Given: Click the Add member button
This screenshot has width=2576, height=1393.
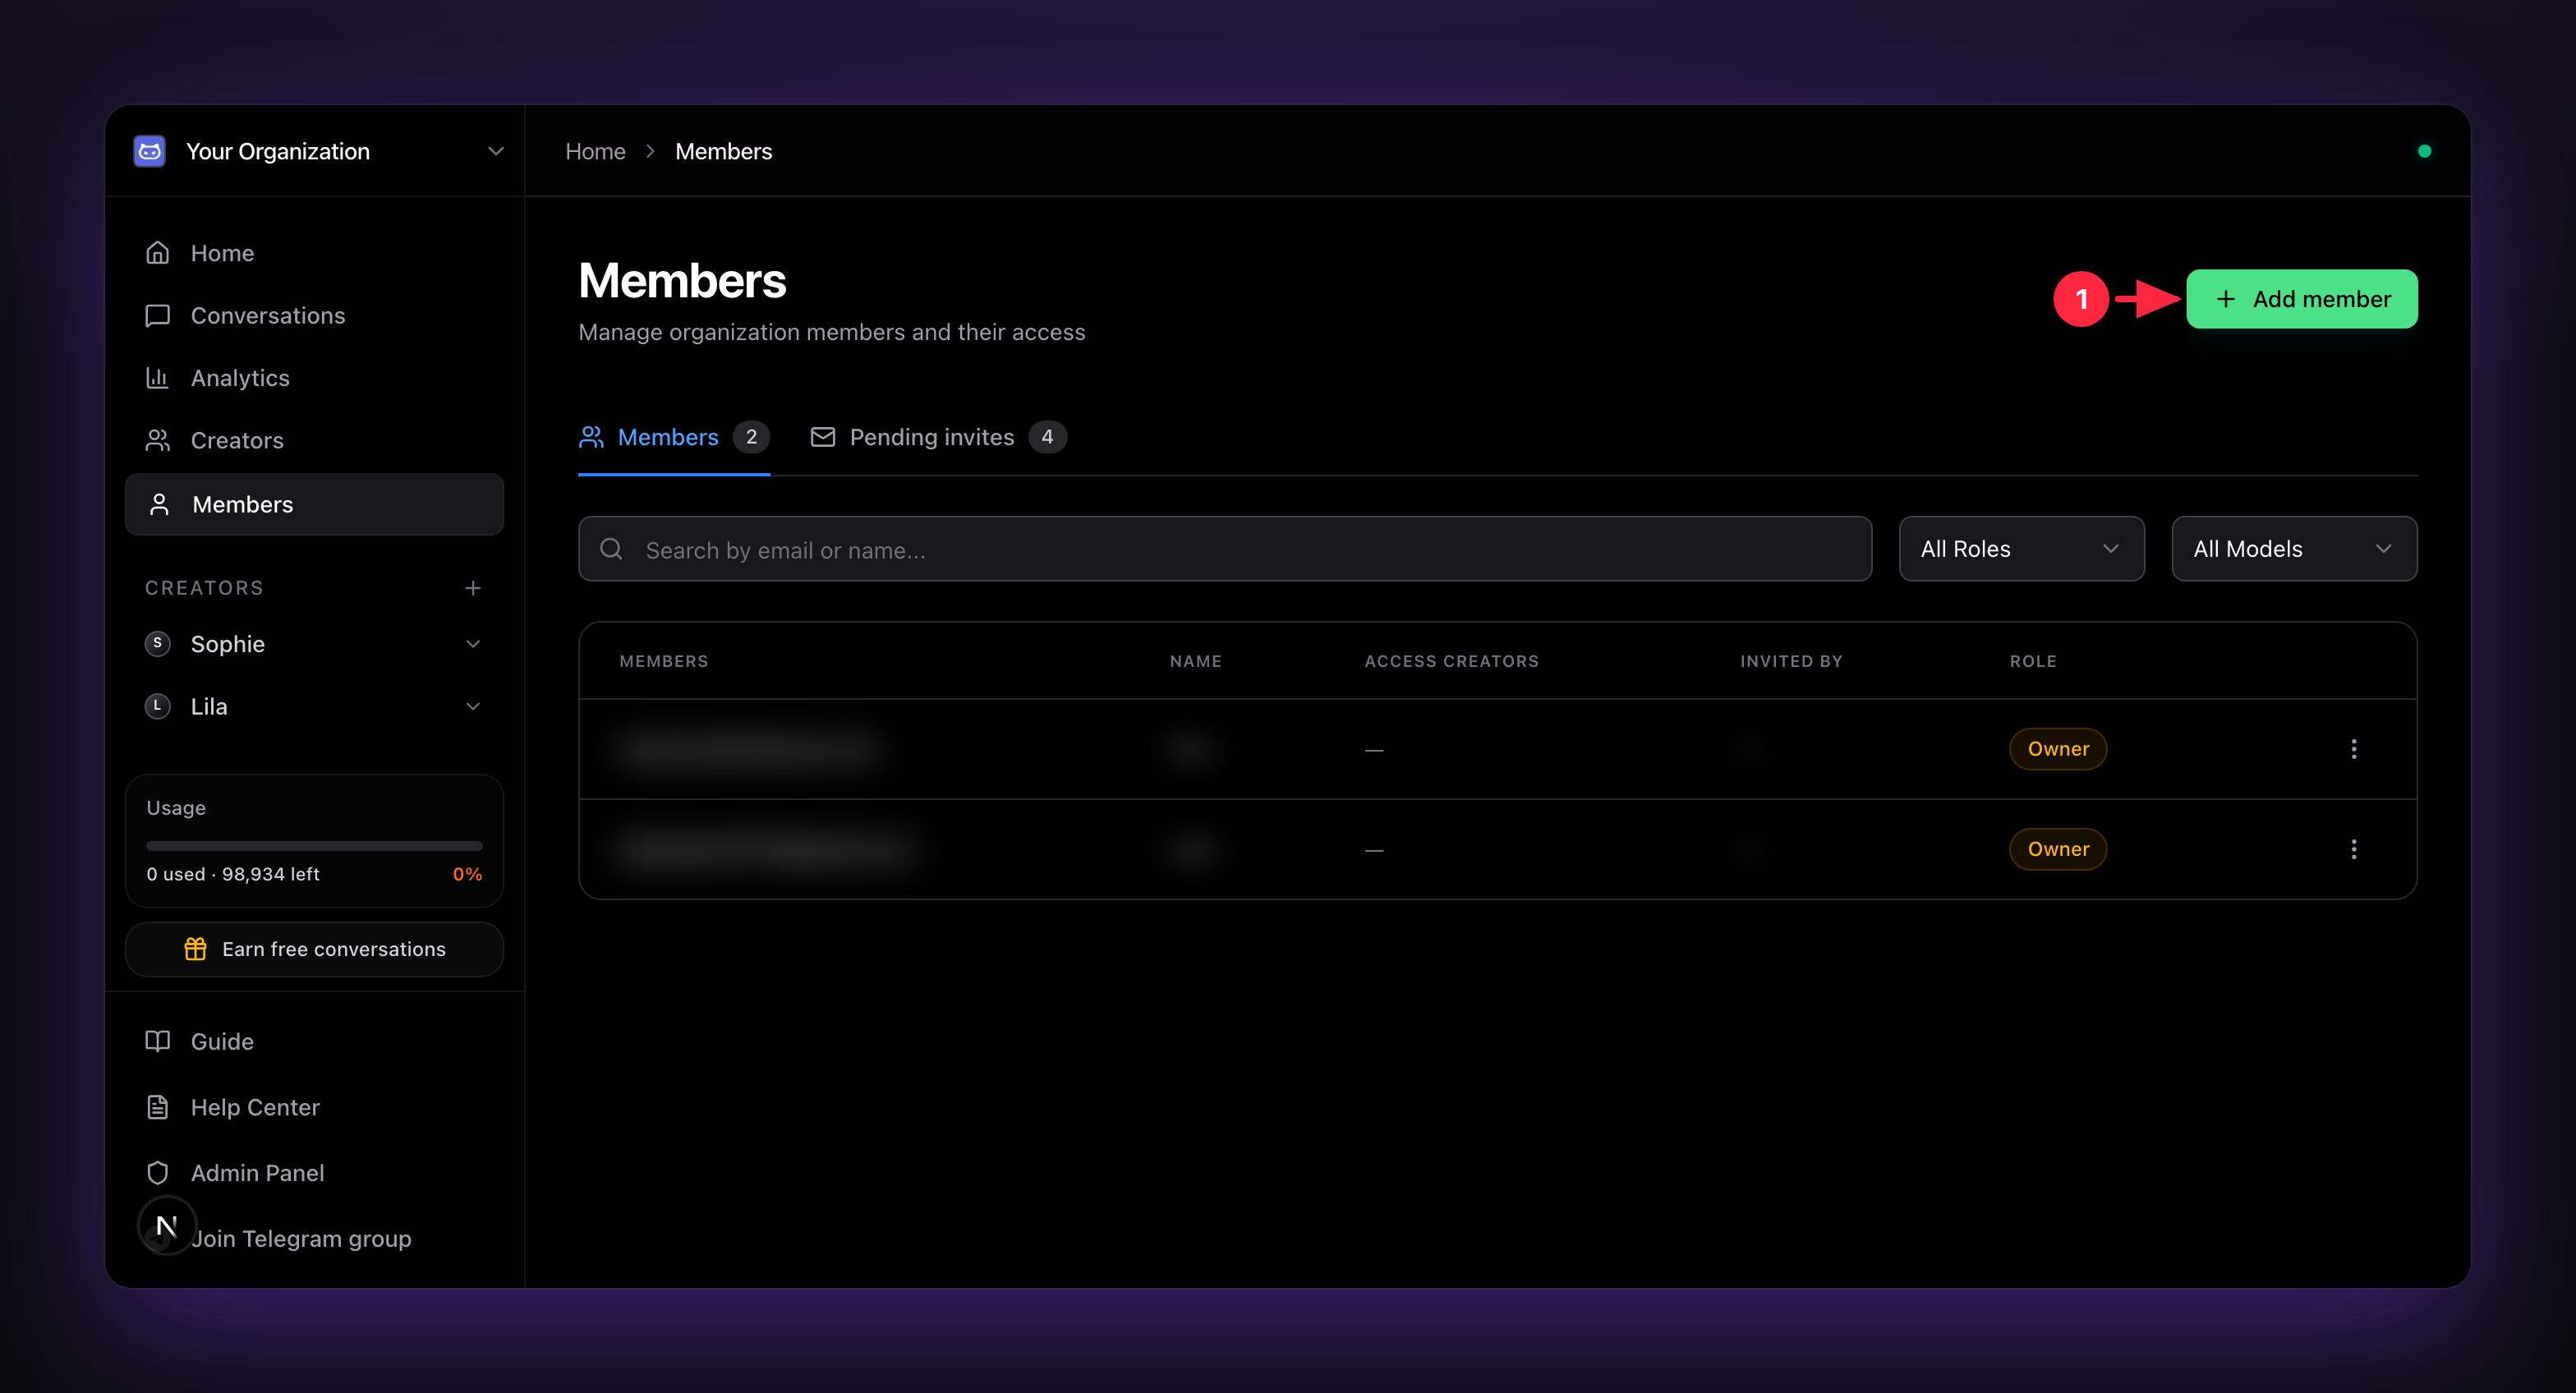Looking at the screenshot, I should click(2301, 299).
